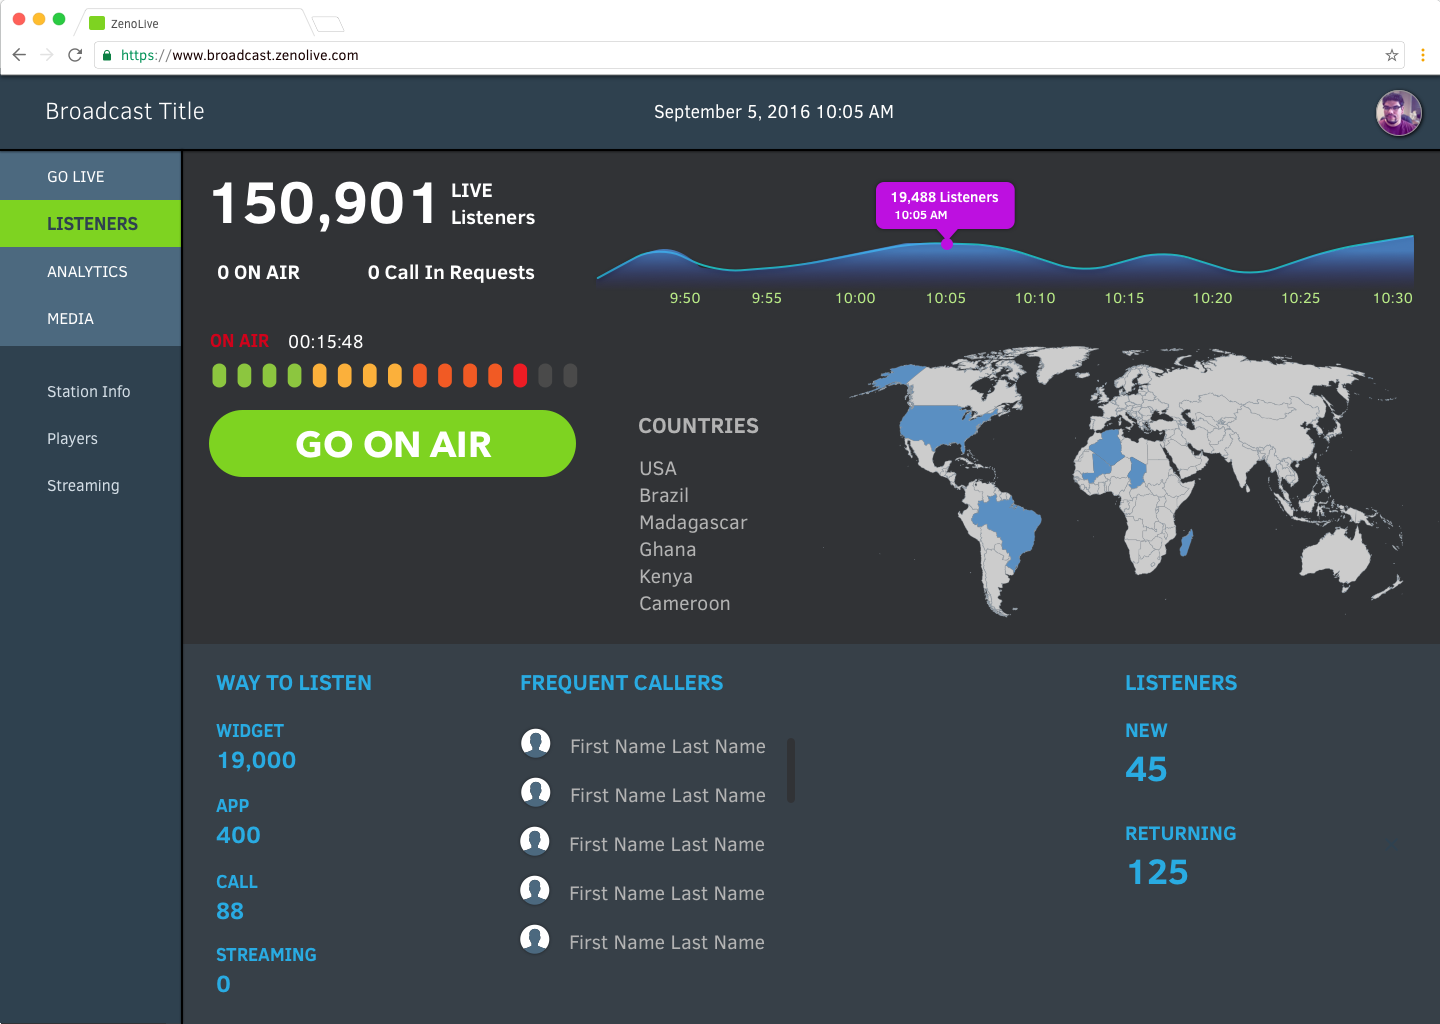Viewport: 1440px width, 1024px height.
Task: Click the CALL 88 value
Action: click(x=230, y=911)
